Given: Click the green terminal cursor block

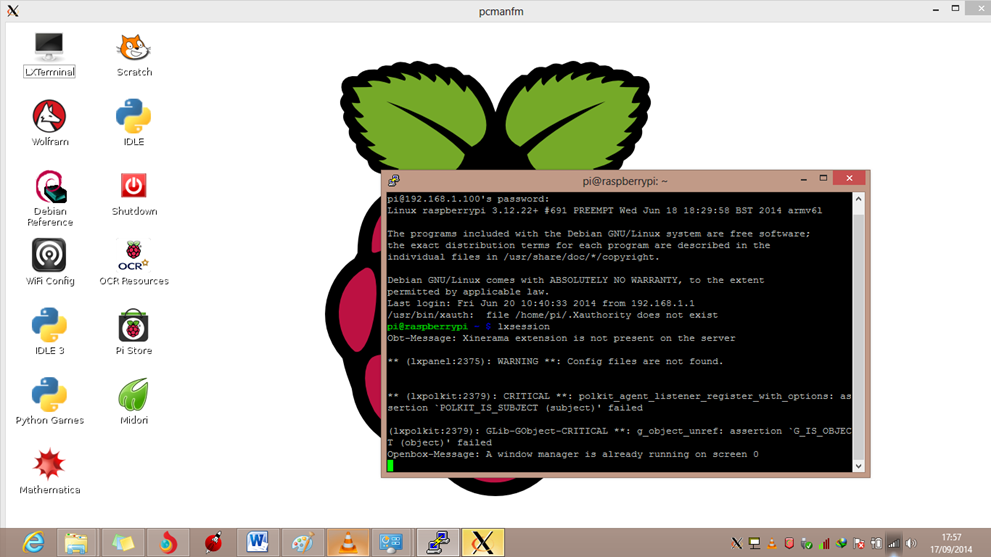Looking at the screenshot, I should pyautogui.click(x=390, y=465).
